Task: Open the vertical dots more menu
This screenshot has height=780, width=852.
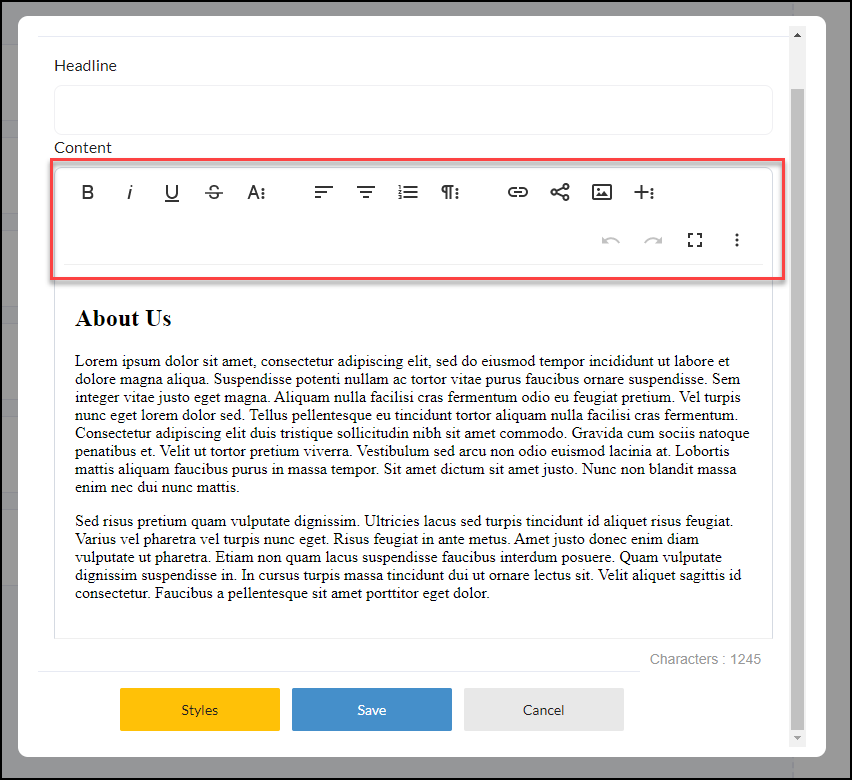Action: [737, 240]
